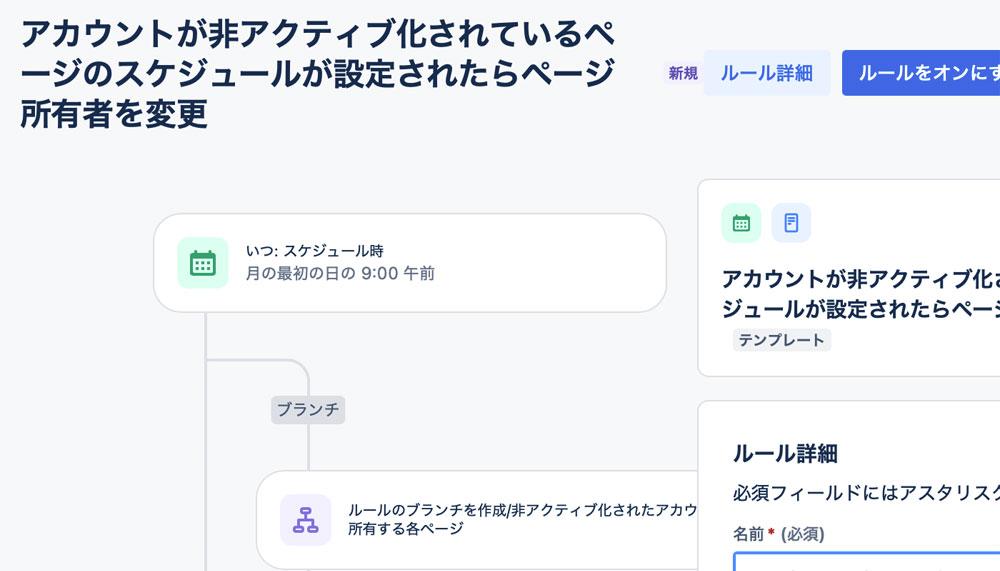This screenshot has width=1000, height=571.
Task: Click the ルールをオンにする button
Action: [x=921, y=73]
